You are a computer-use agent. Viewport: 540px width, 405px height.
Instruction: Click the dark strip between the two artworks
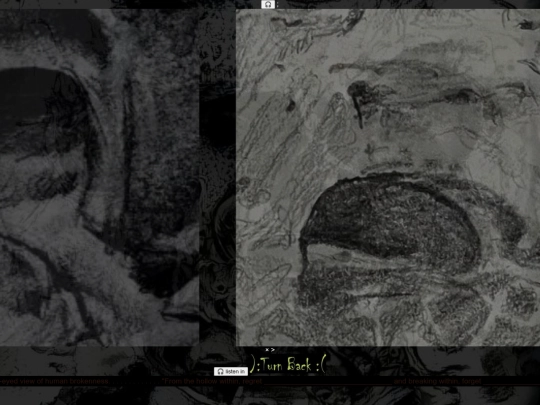[217, 177]
